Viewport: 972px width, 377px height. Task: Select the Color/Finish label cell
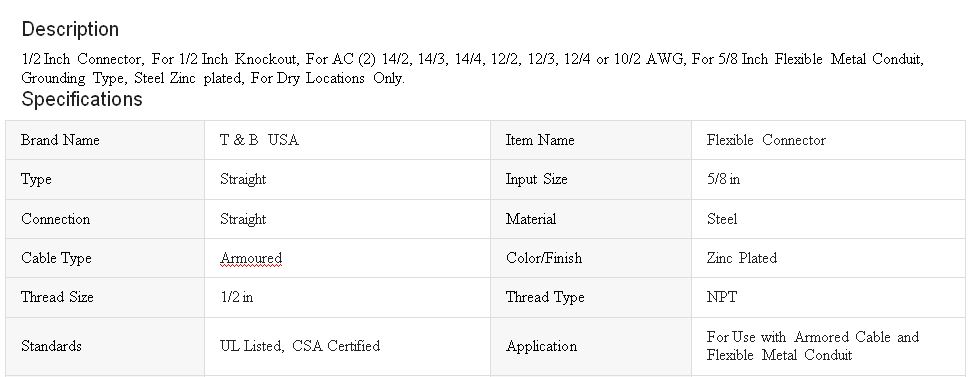(x=591, y=258)
